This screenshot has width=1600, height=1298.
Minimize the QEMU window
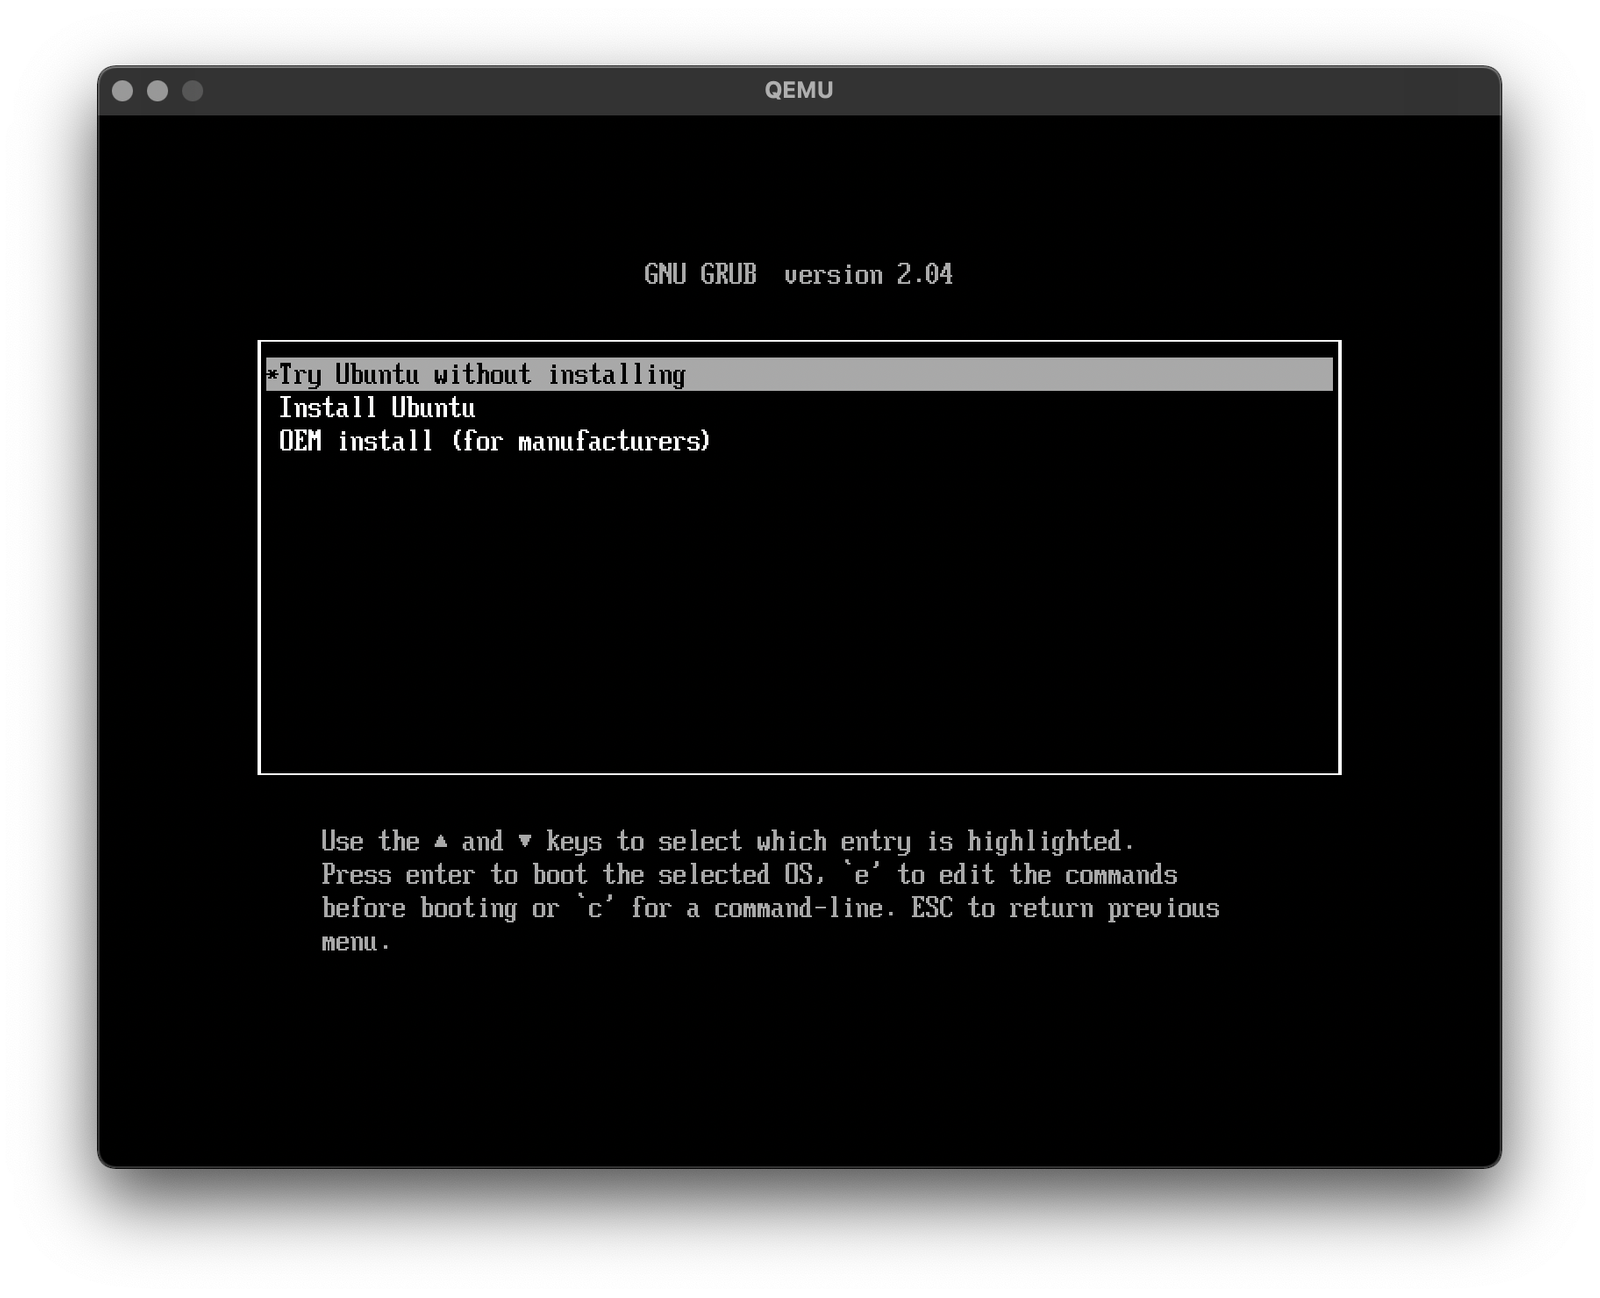[x=158, y=91]
